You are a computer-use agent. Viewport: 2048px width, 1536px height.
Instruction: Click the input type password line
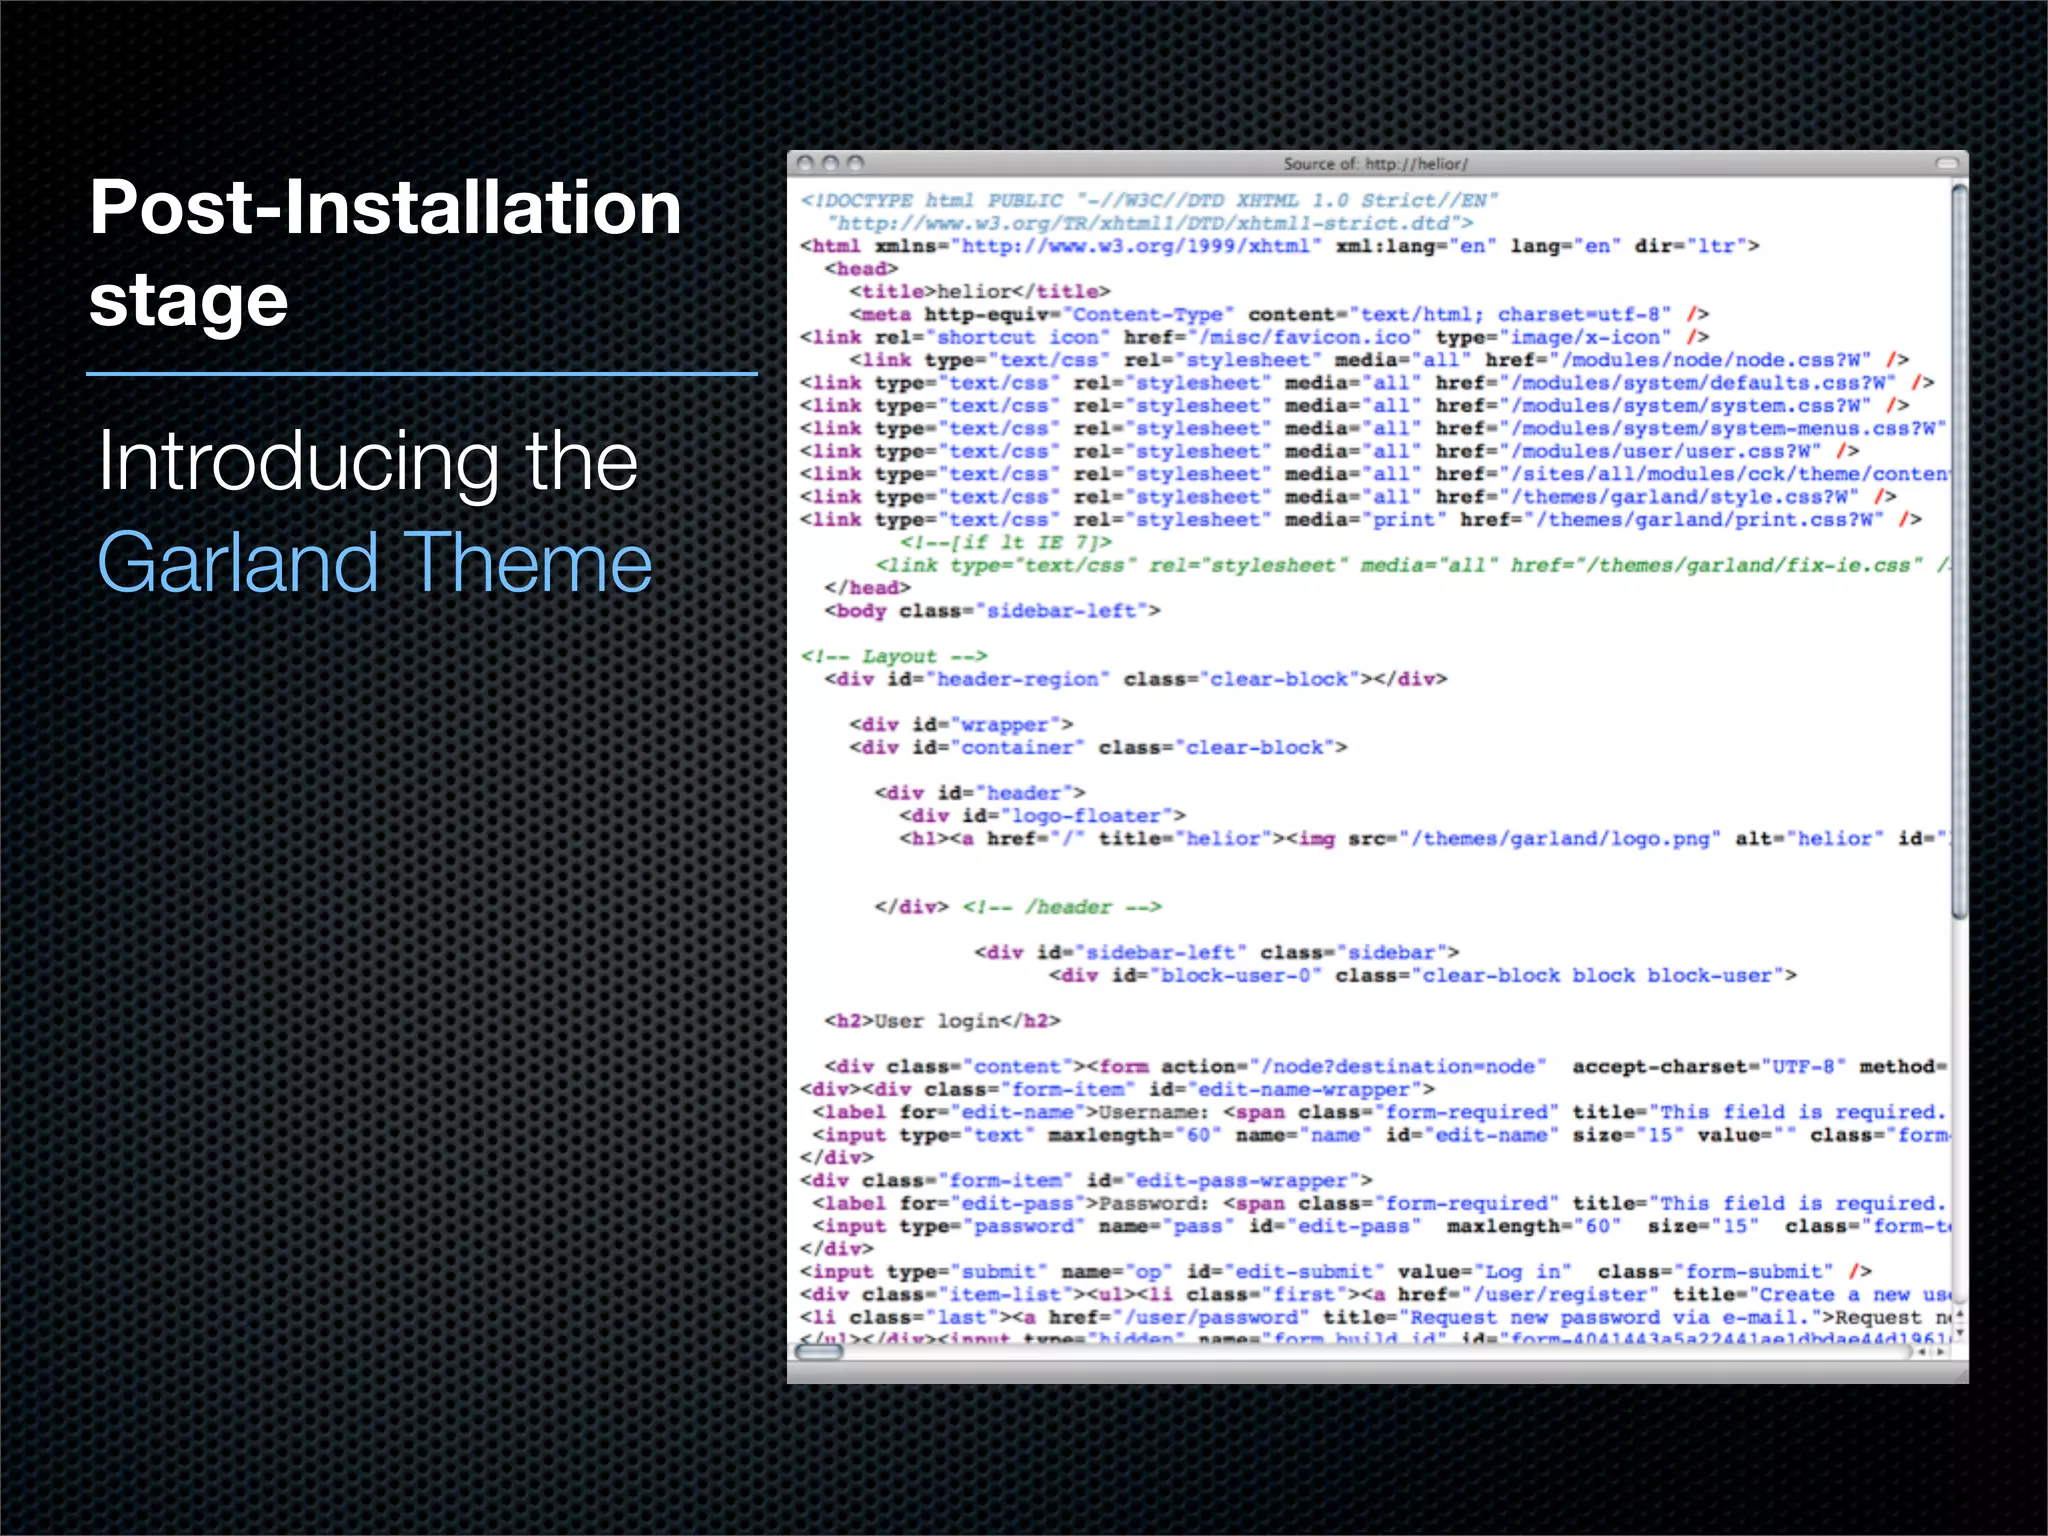coord(1380,1227)
